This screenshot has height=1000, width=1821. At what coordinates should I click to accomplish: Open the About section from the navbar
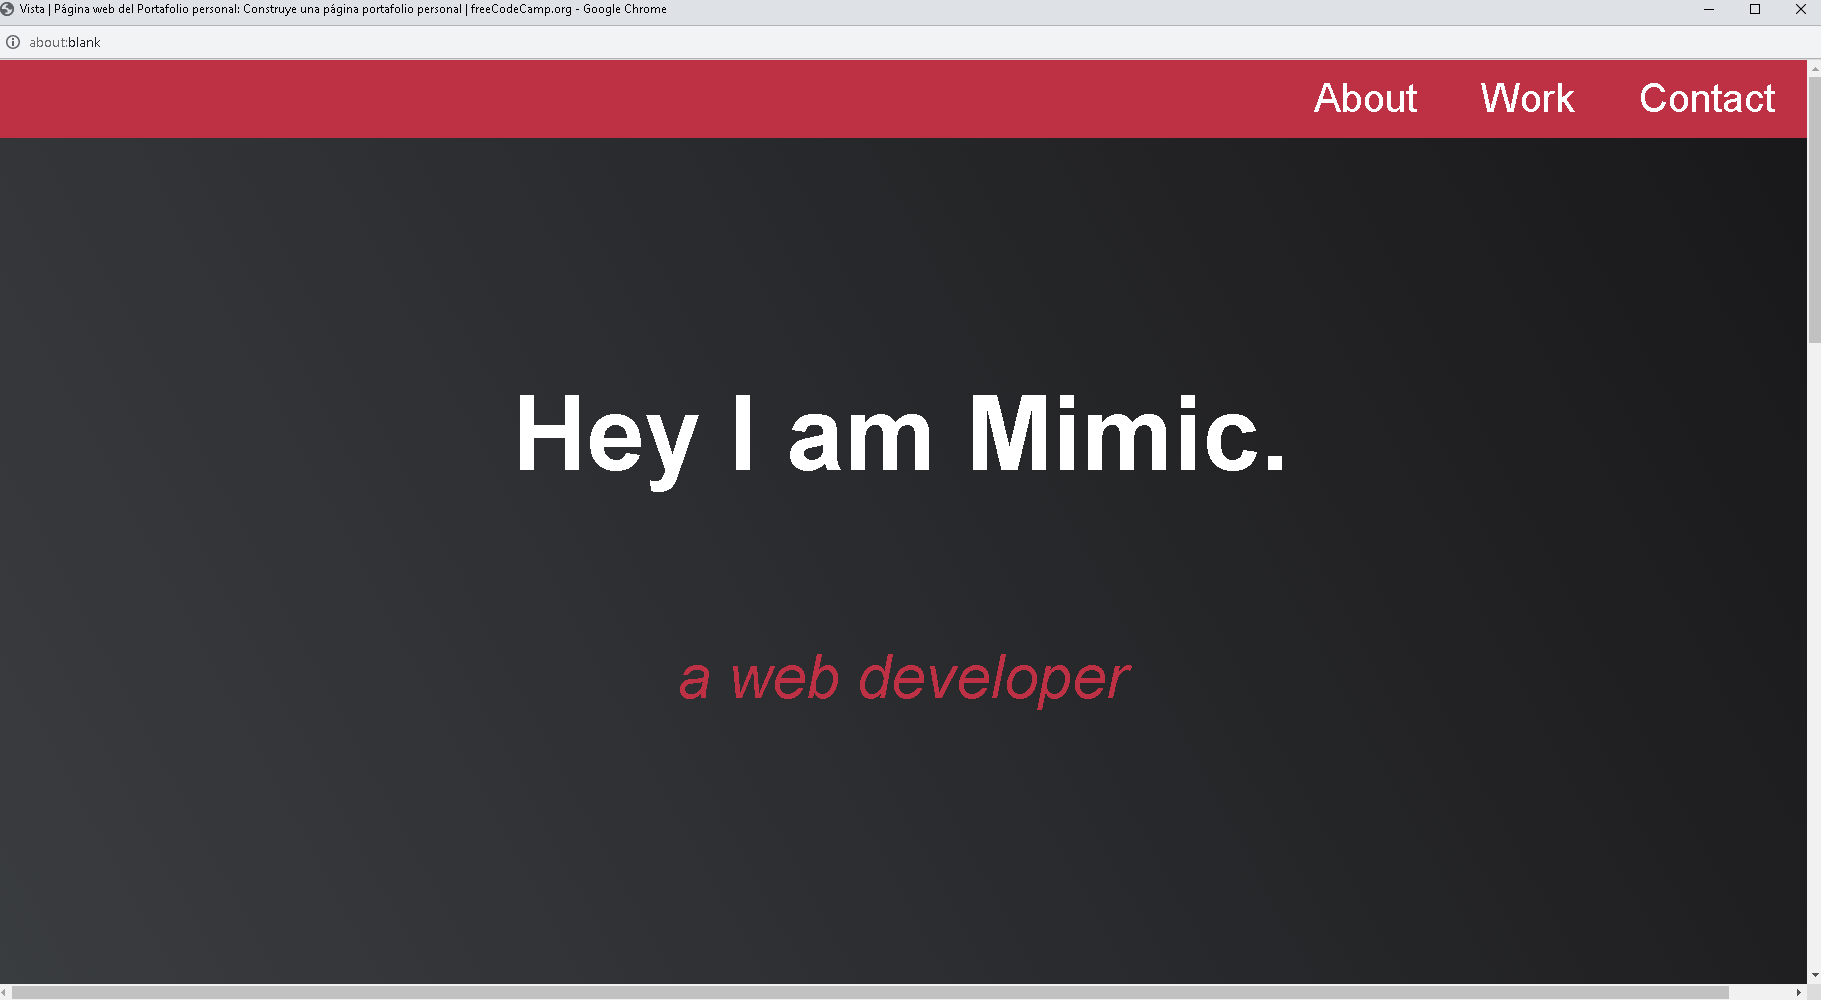click(1365, 99)
